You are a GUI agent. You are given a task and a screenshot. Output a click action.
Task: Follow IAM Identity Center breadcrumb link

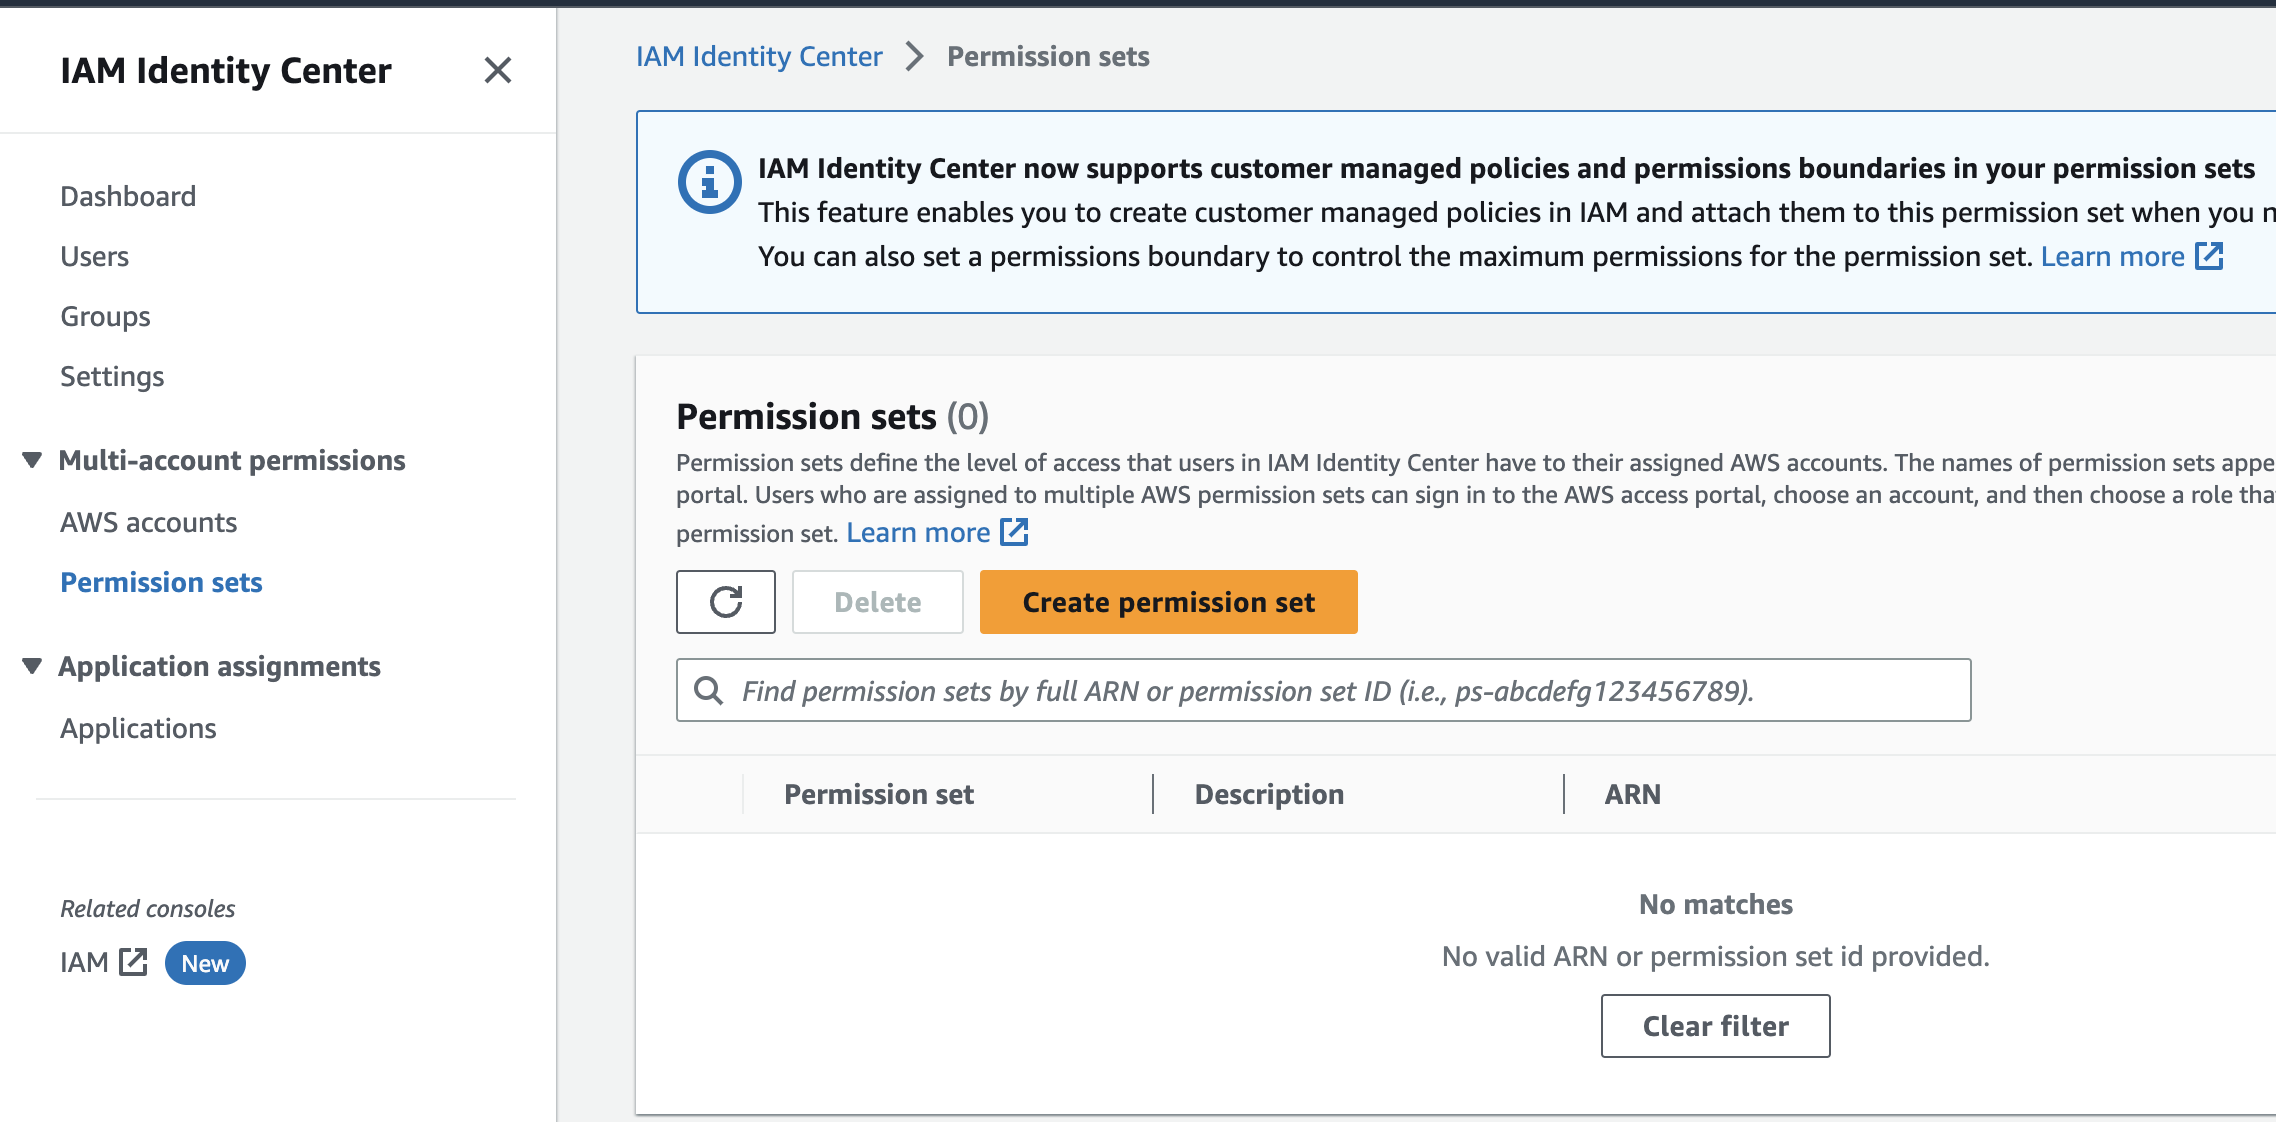tap(759, 56)
